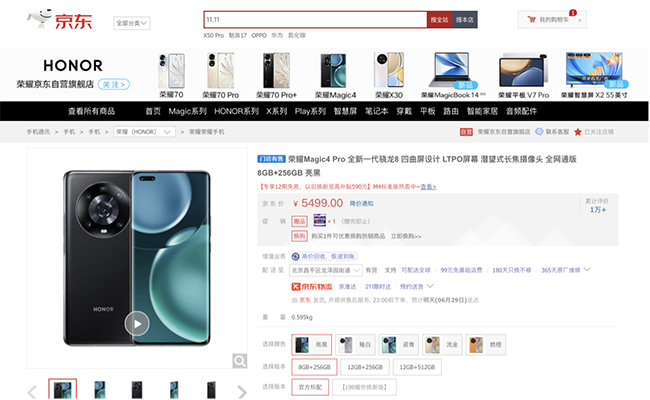
Task: Show next thumbnails with right arrow
Action: [x=242, y=391]
